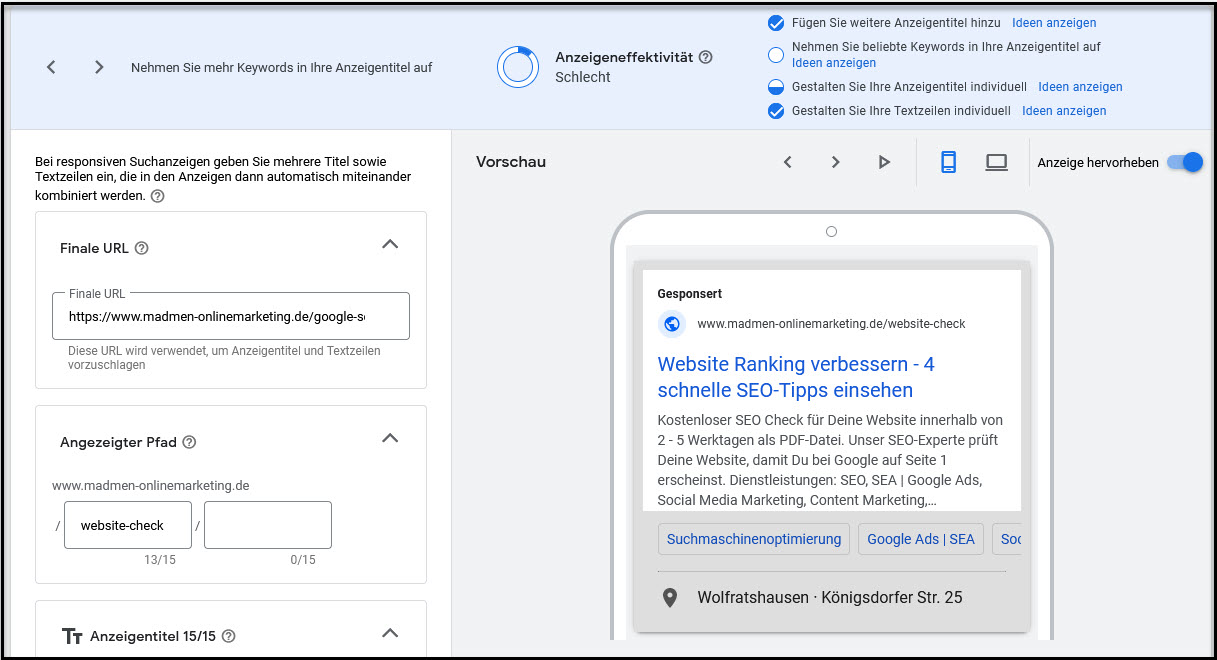
Task: Open help icon next to Finale URL
Action: click(x=141, y=248)
